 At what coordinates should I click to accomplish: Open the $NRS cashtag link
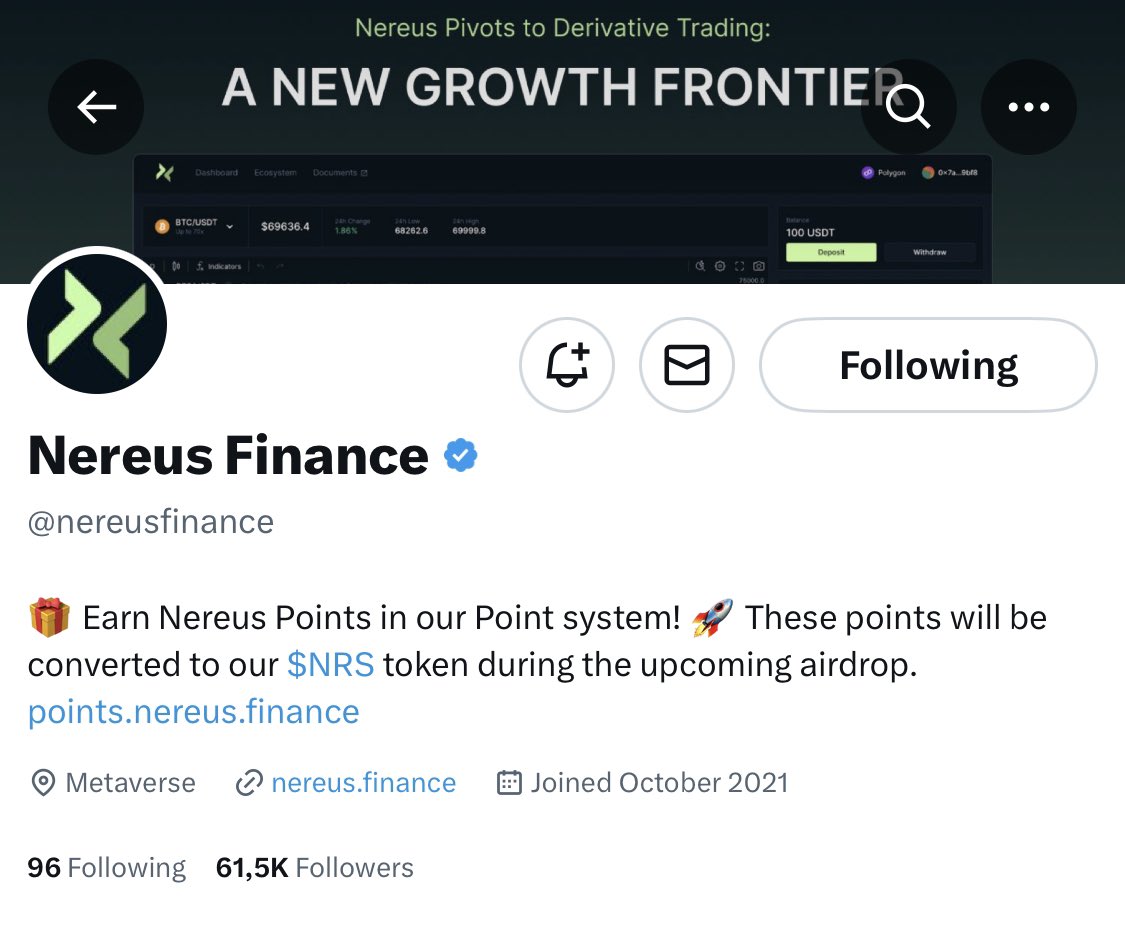click(x=331, y=665)
